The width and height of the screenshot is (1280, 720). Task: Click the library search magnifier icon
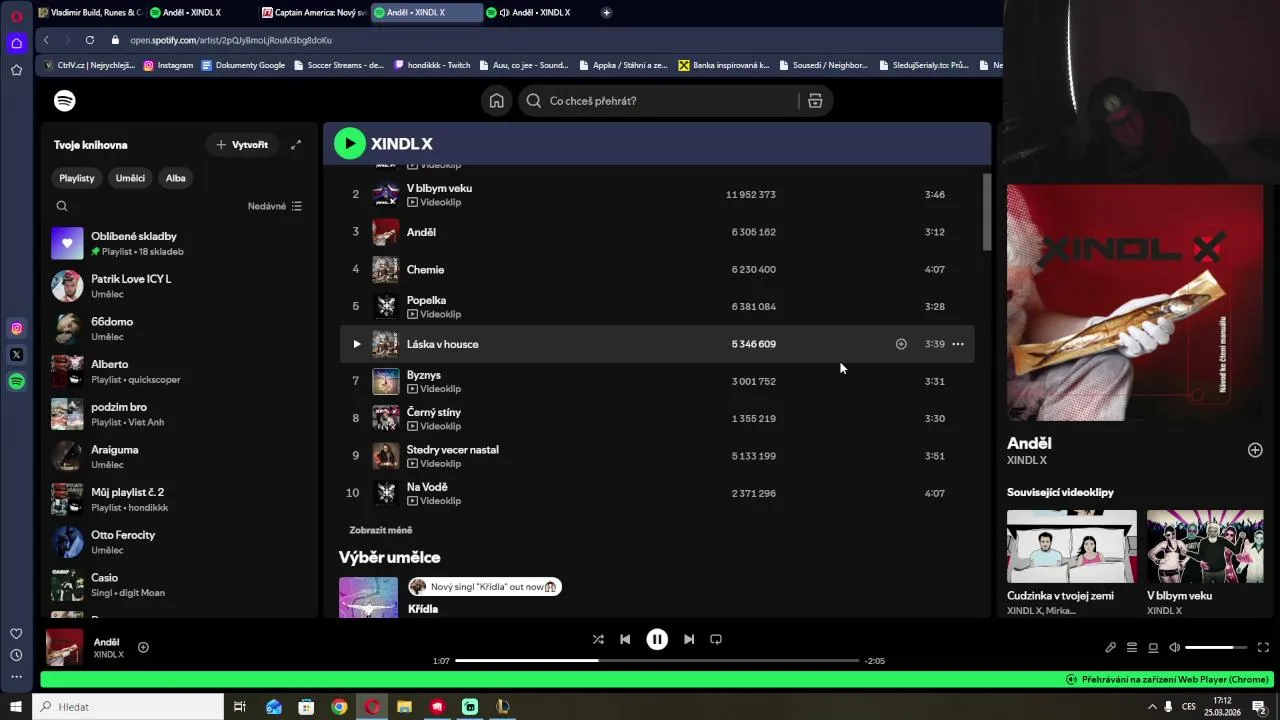(62, 206)
